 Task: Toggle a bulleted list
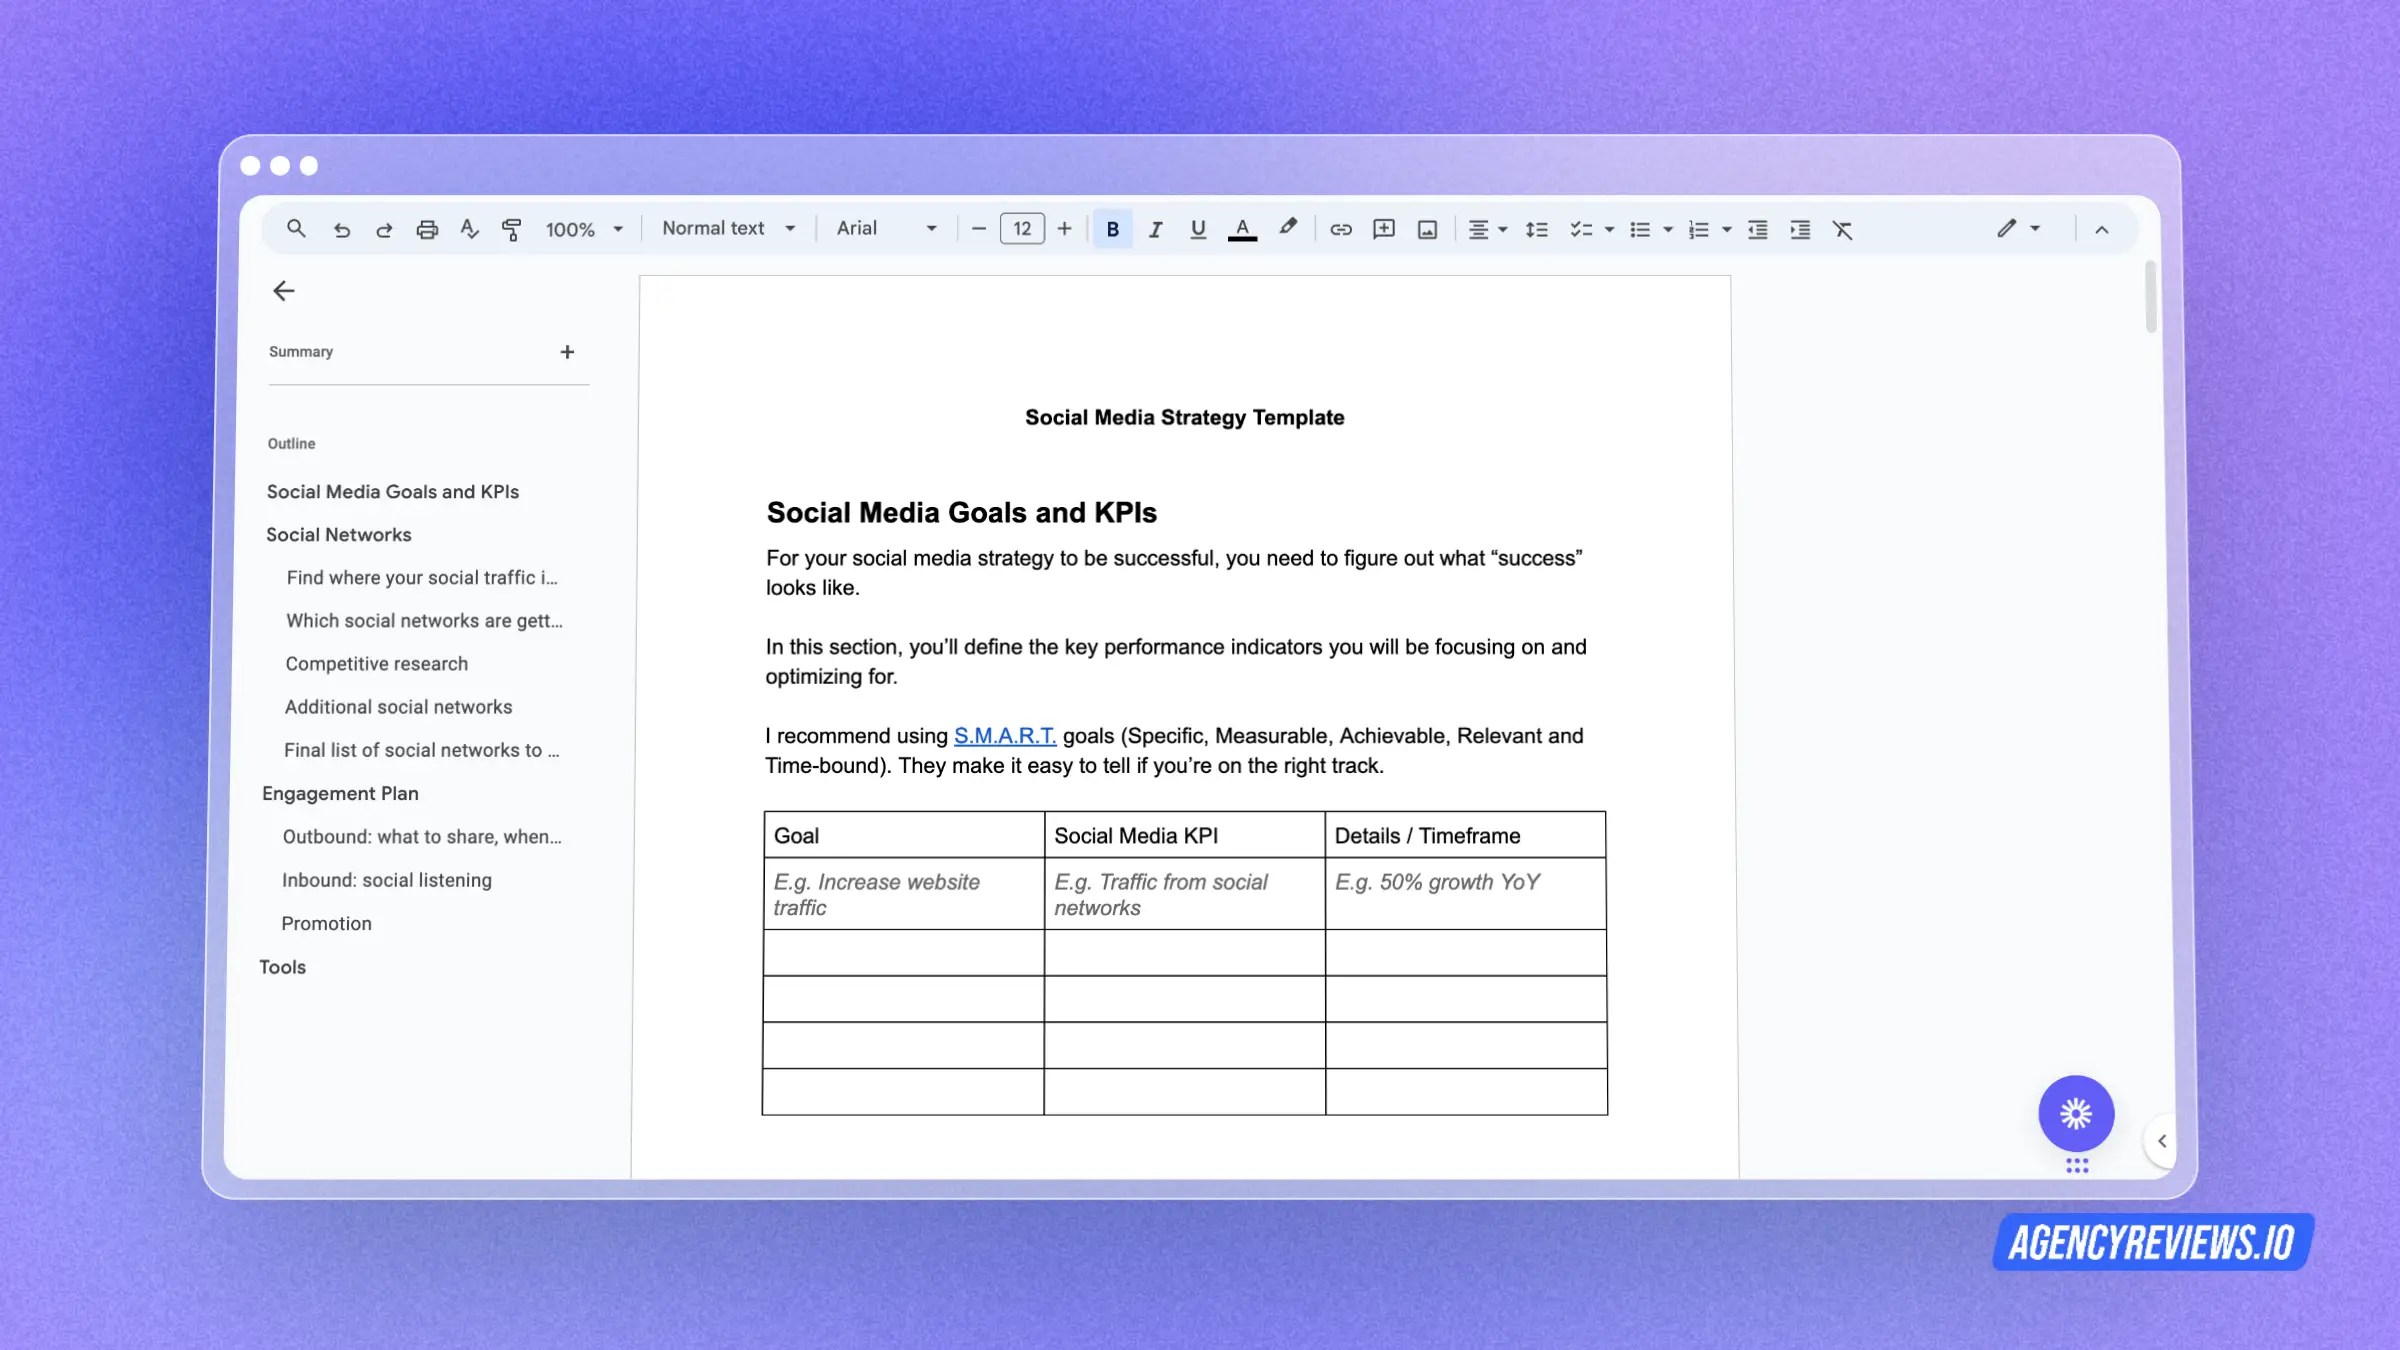[1640, 229]
